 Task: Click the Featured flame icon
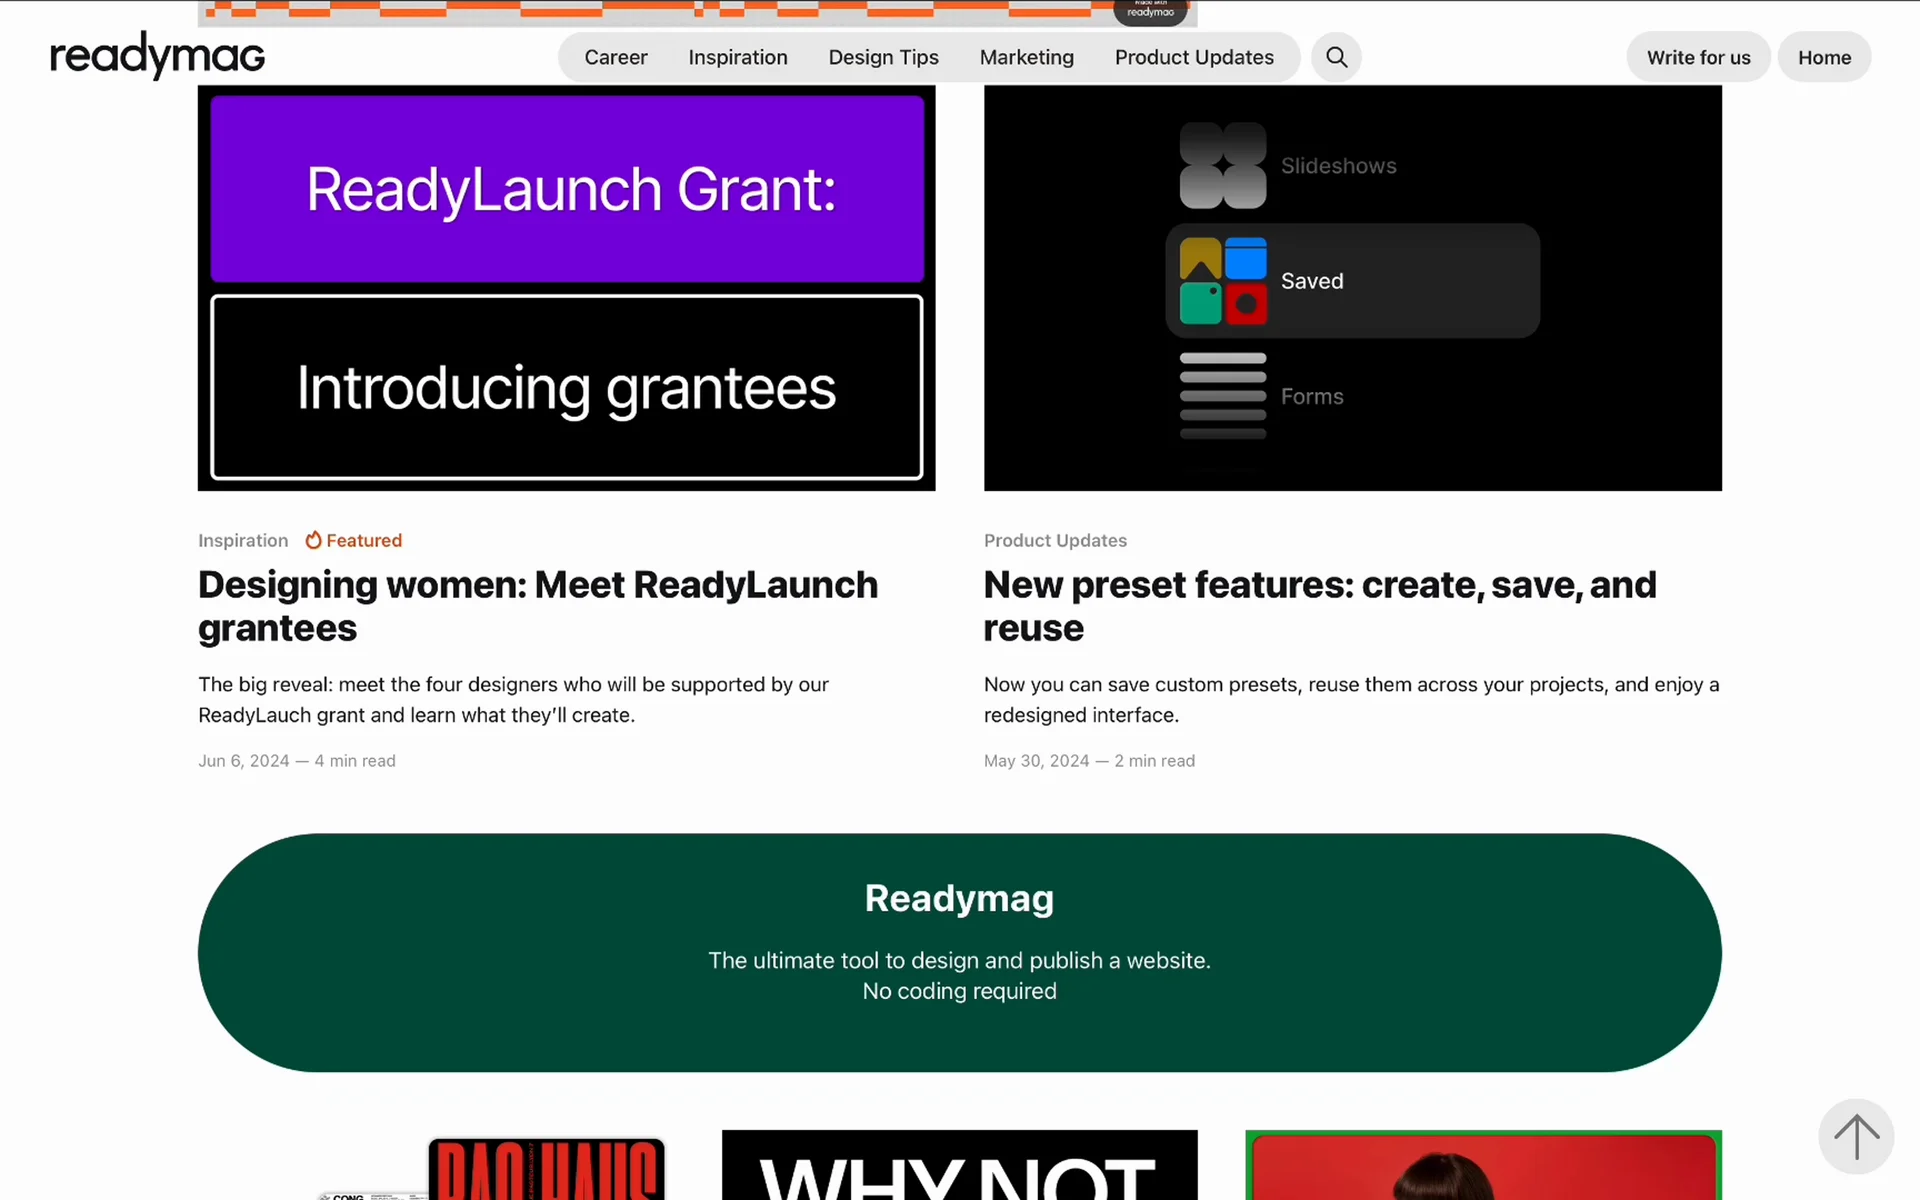(313, 540)
